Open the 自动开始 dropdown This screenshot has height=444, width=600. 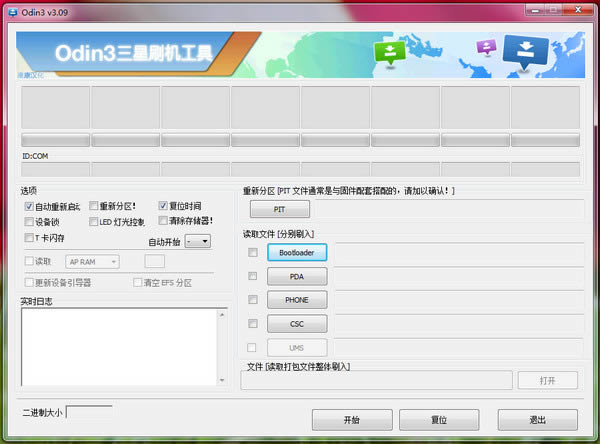point(198,241)
